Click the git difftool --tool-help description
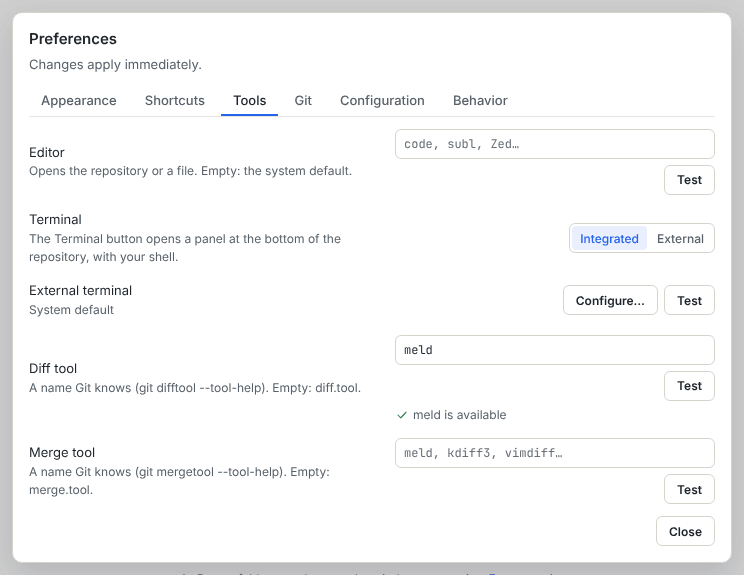Screen dimensions: 744x575 coord(195,388)
